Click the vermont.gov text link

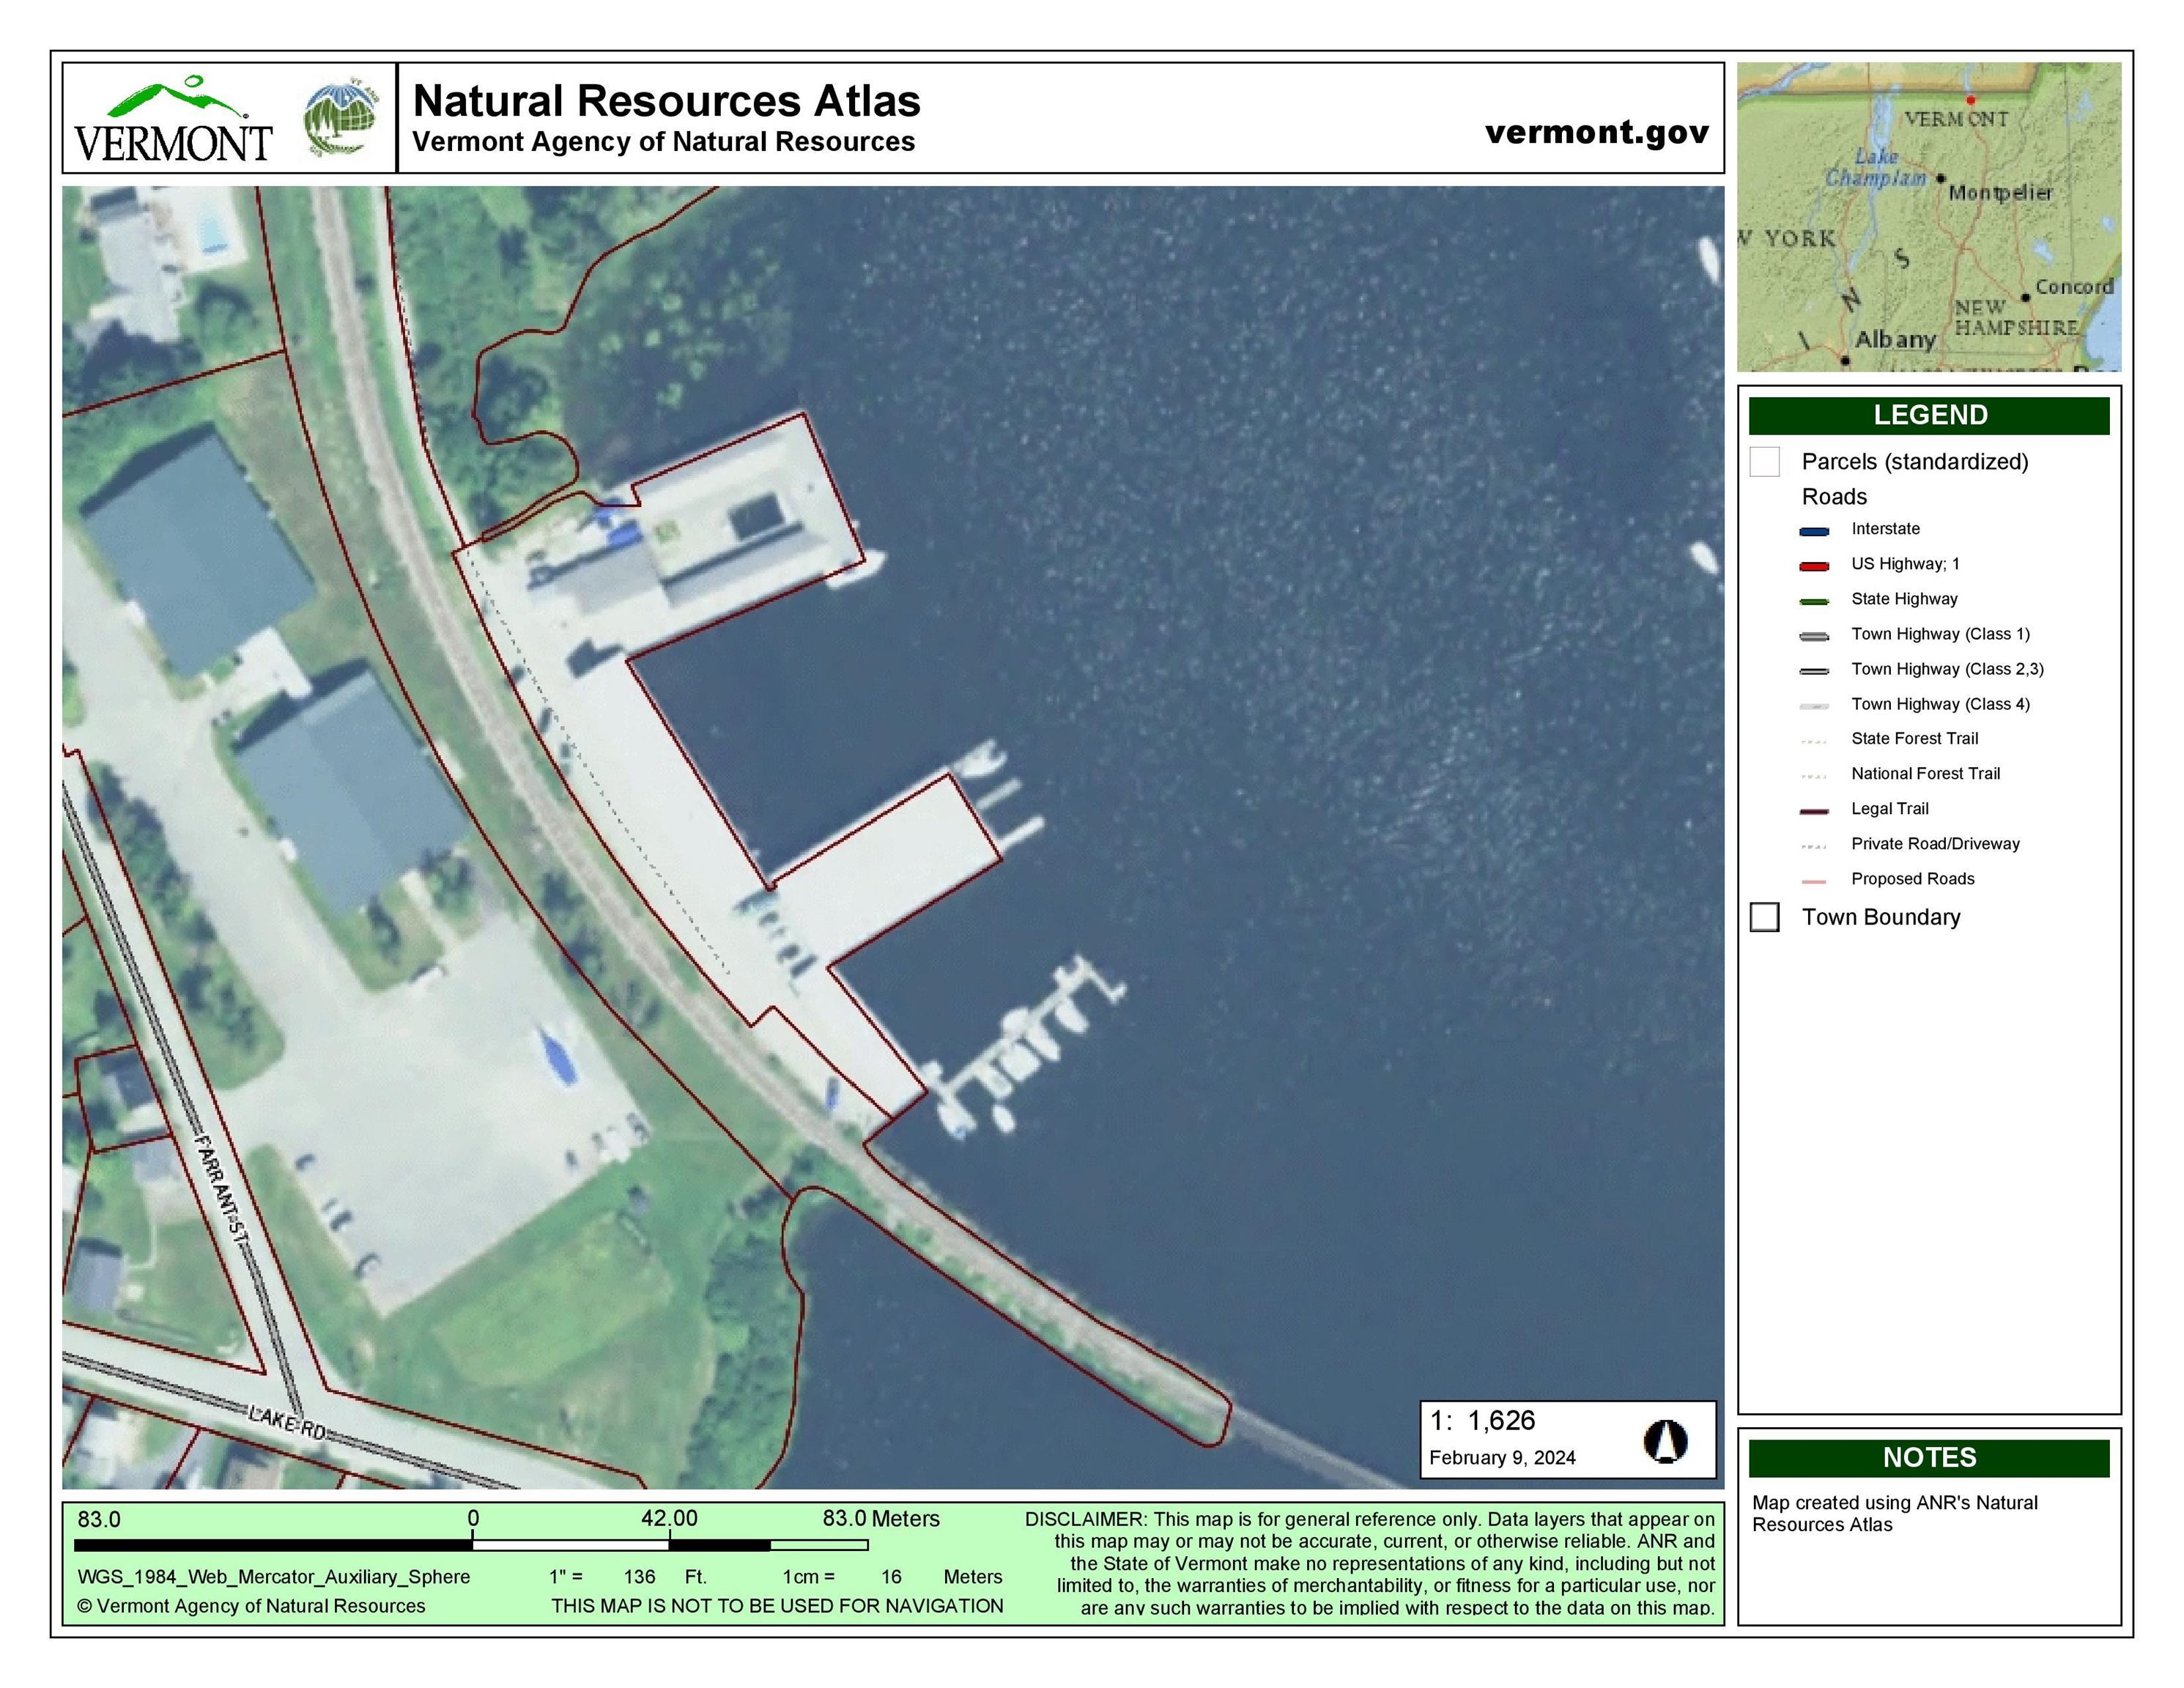click(1597, 132)
